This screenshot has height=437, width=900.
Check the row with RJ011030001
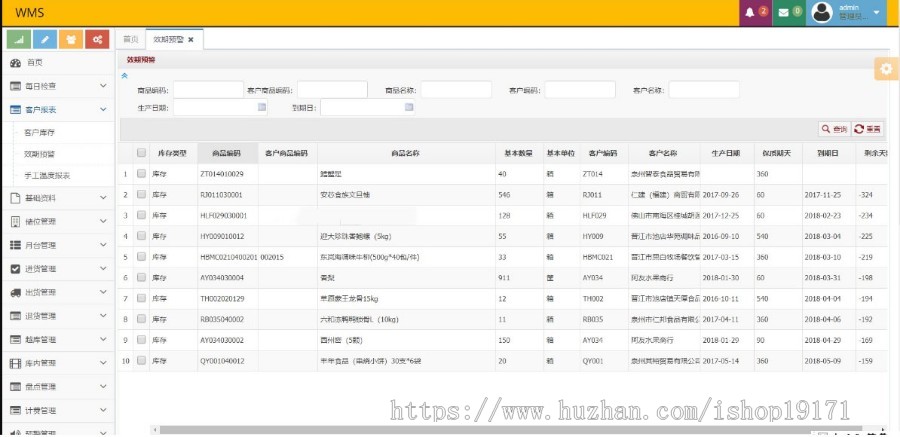pyautogui.click(x=141, y=195)
